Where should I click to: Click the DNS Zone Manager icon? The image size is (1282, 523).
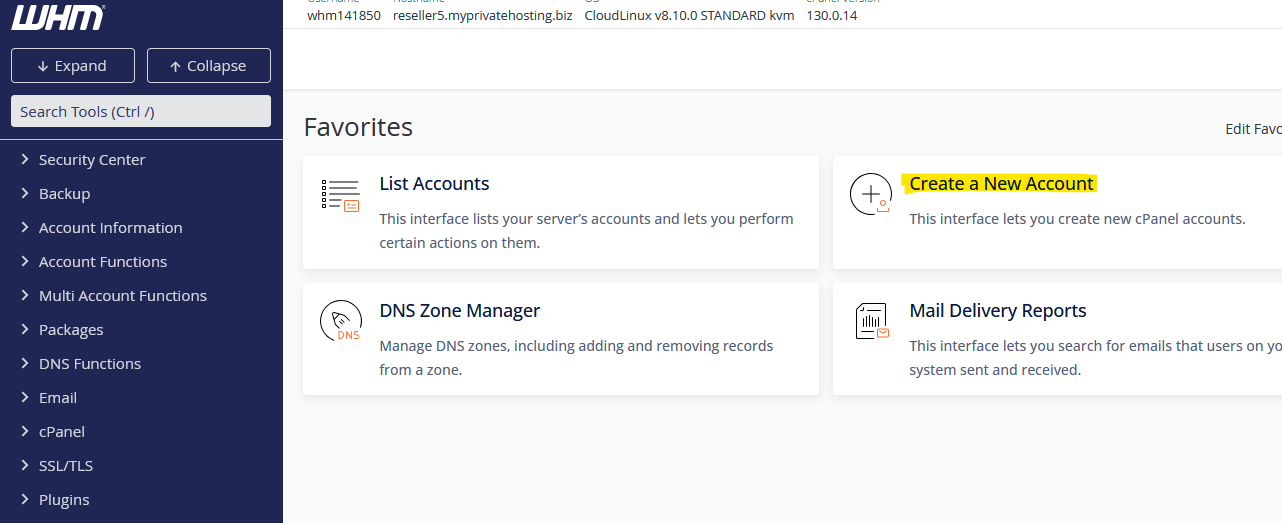pyautogui.click(x=340, y=322)
